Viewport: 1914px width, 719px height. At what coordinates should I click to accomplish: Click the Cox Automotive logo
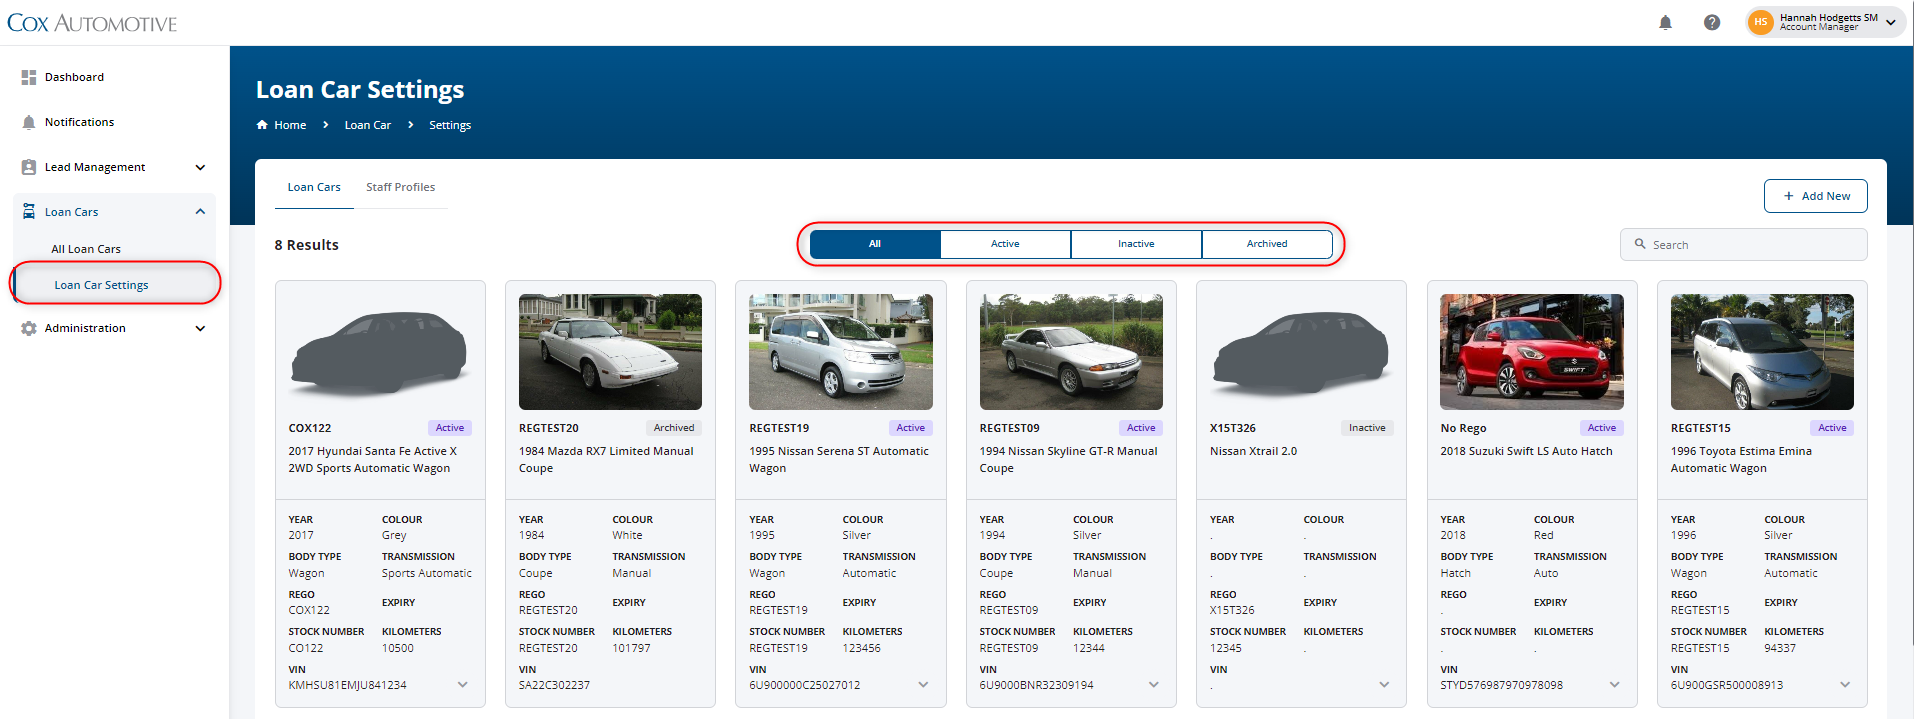point(92,23)
